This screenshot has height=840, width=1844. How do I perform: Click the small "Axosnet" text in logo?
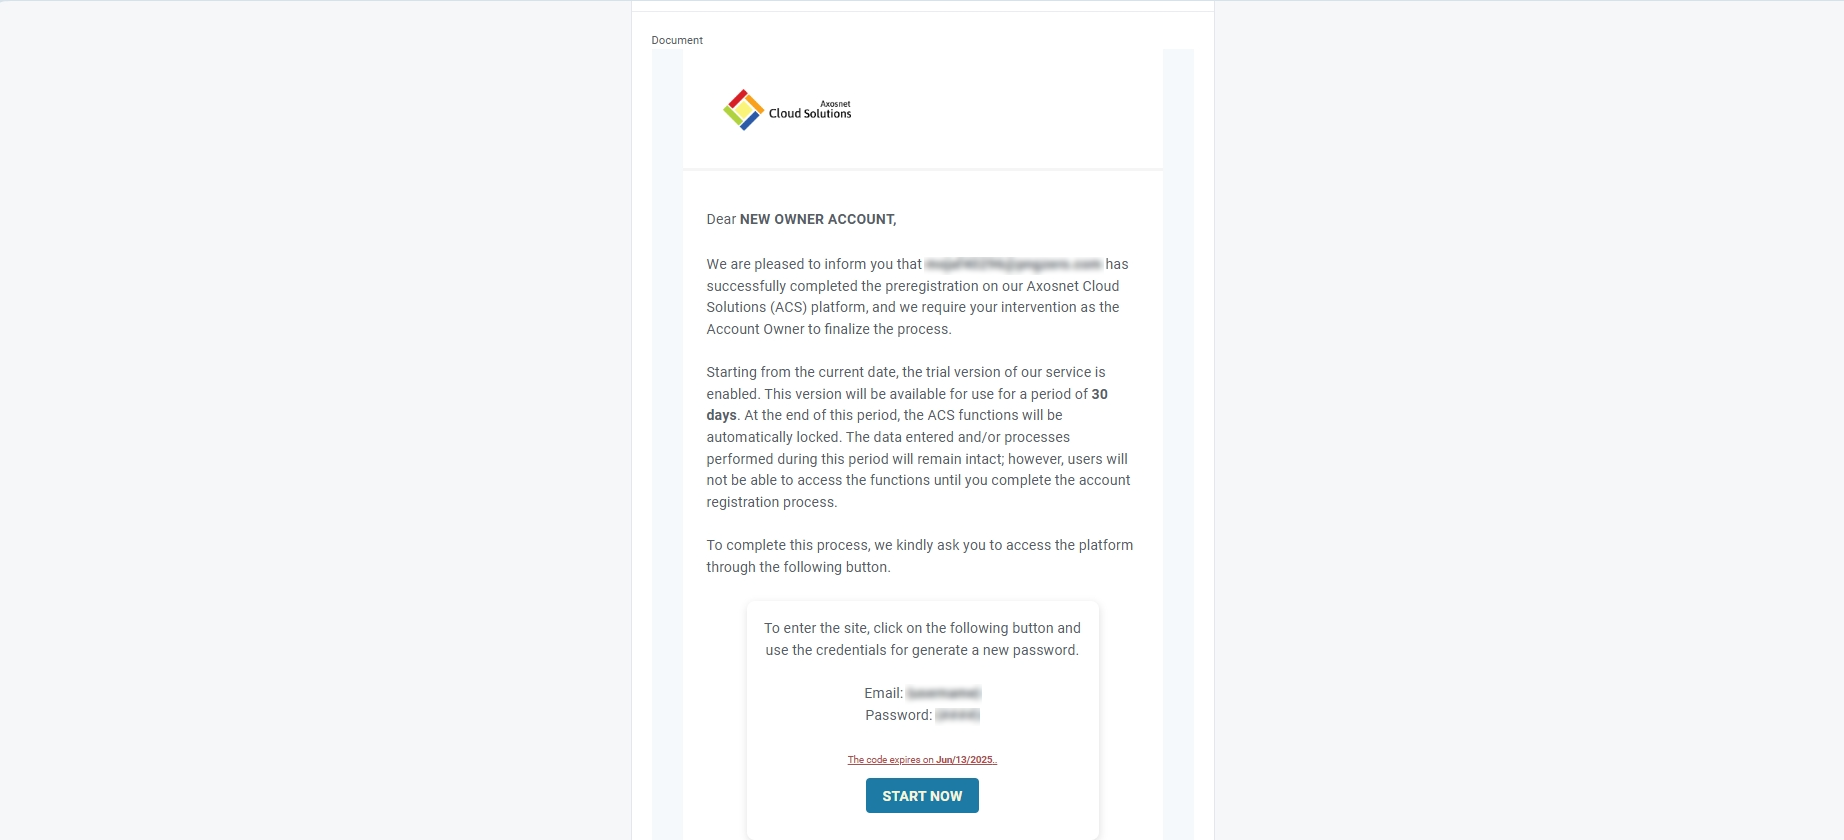click(x=835, y=103)
